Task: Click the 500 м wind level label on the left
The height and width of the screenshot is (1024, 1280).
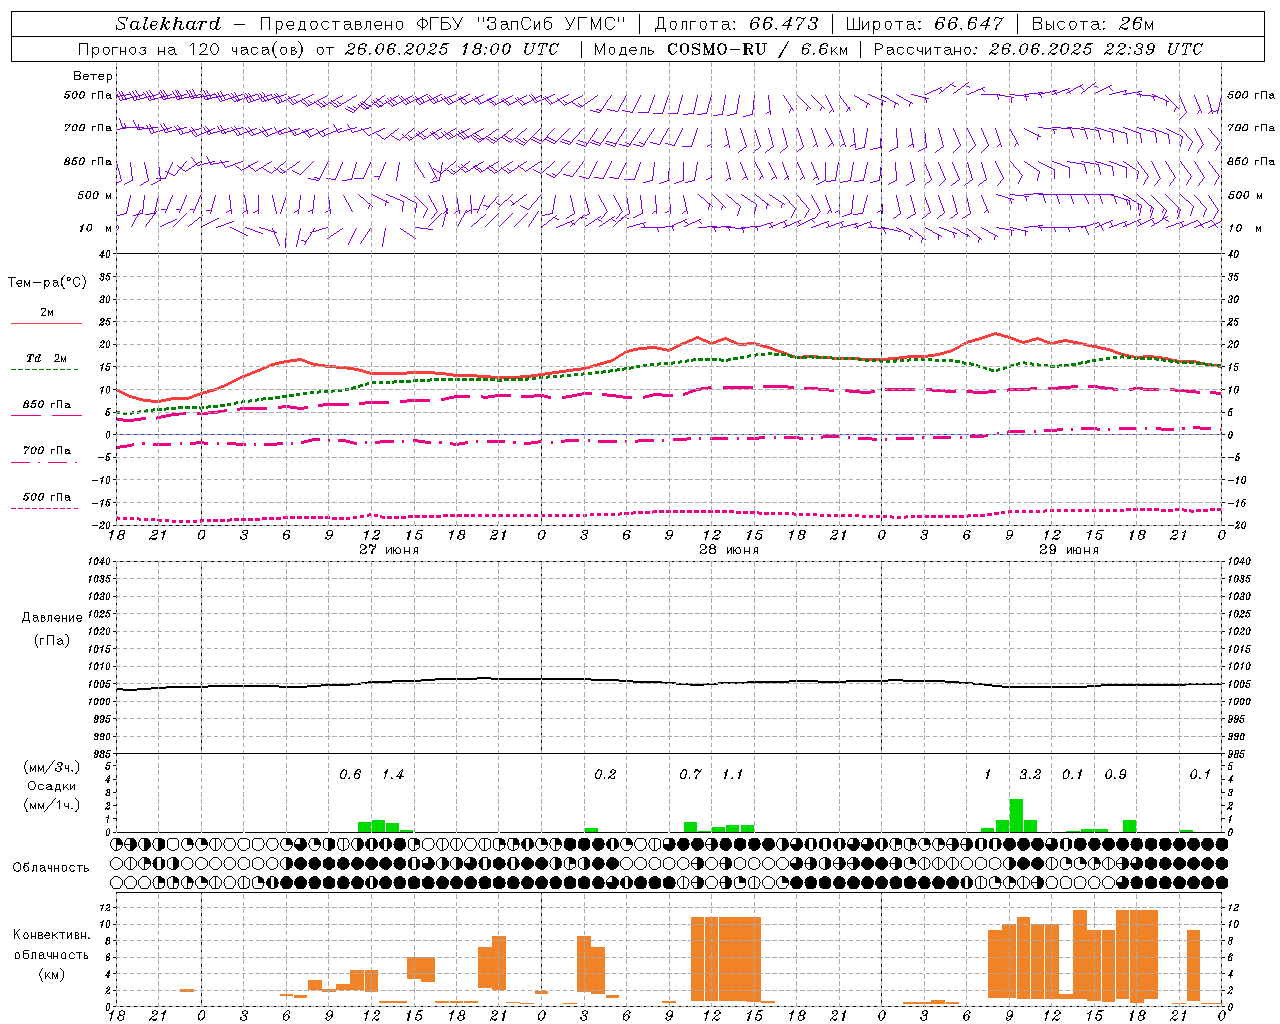Action: click(x=95, y=195)
